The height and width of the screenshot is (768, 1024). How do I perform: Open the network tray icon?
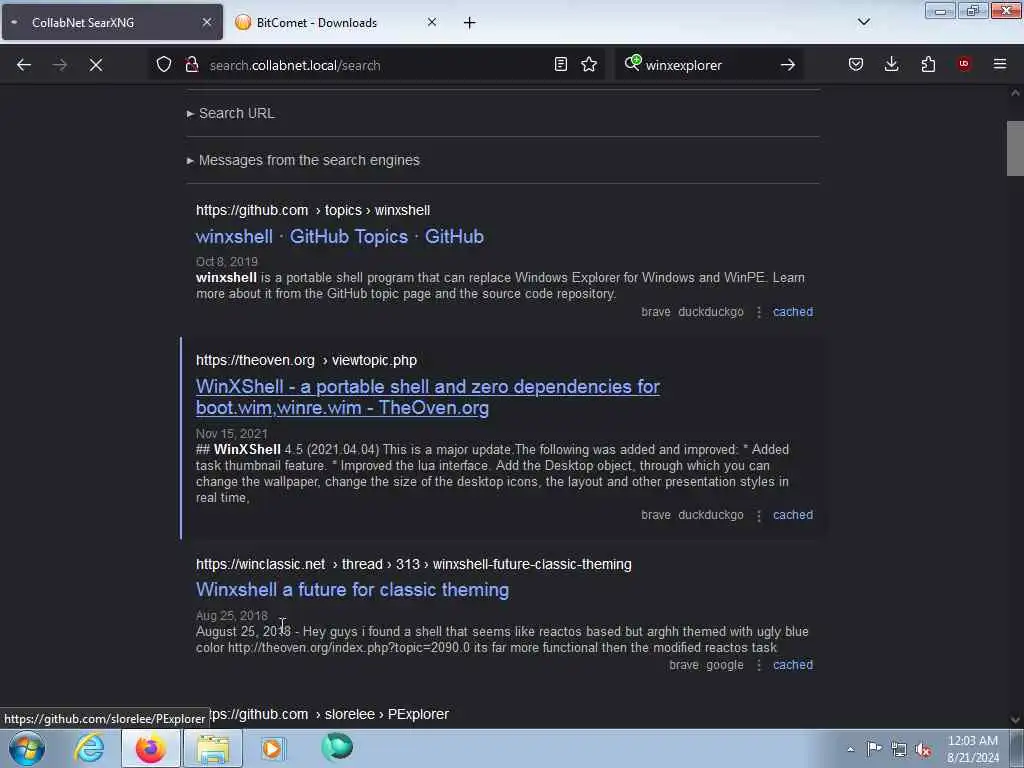pos(899,749)
